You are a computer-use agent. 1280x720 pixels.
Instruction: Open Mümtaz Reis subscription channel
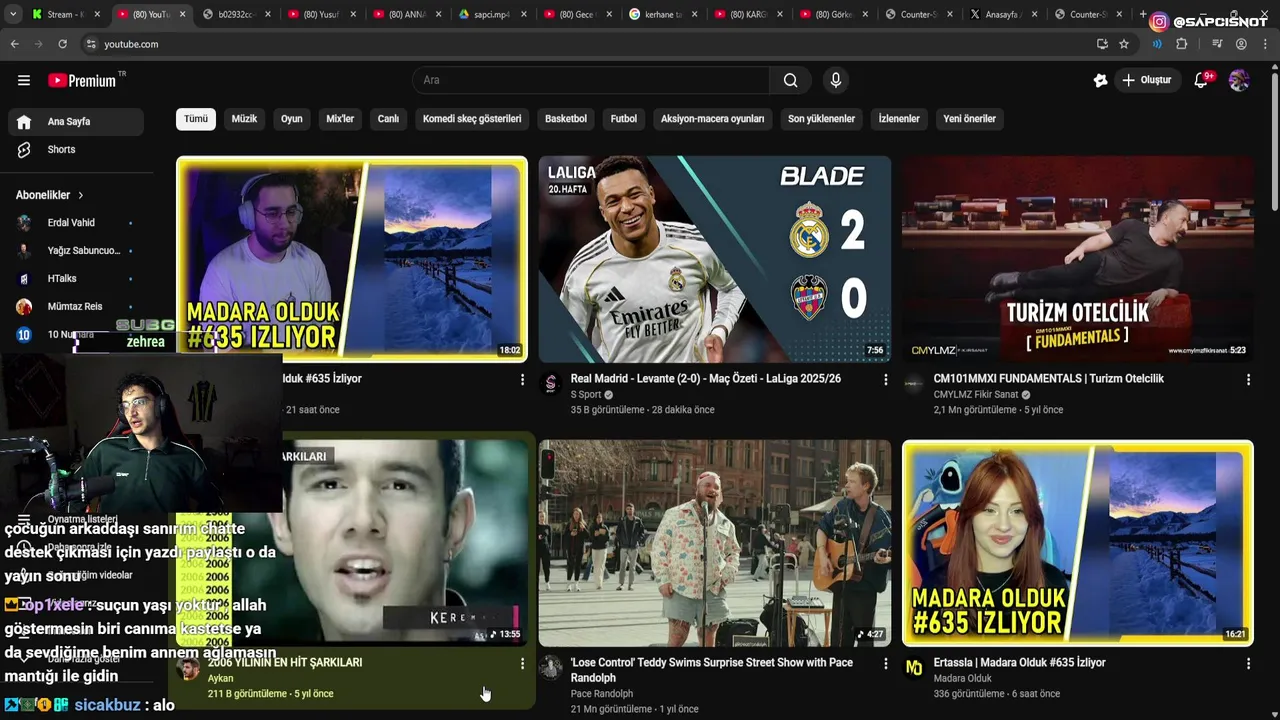pyautogui.click(x=76, y=306)
